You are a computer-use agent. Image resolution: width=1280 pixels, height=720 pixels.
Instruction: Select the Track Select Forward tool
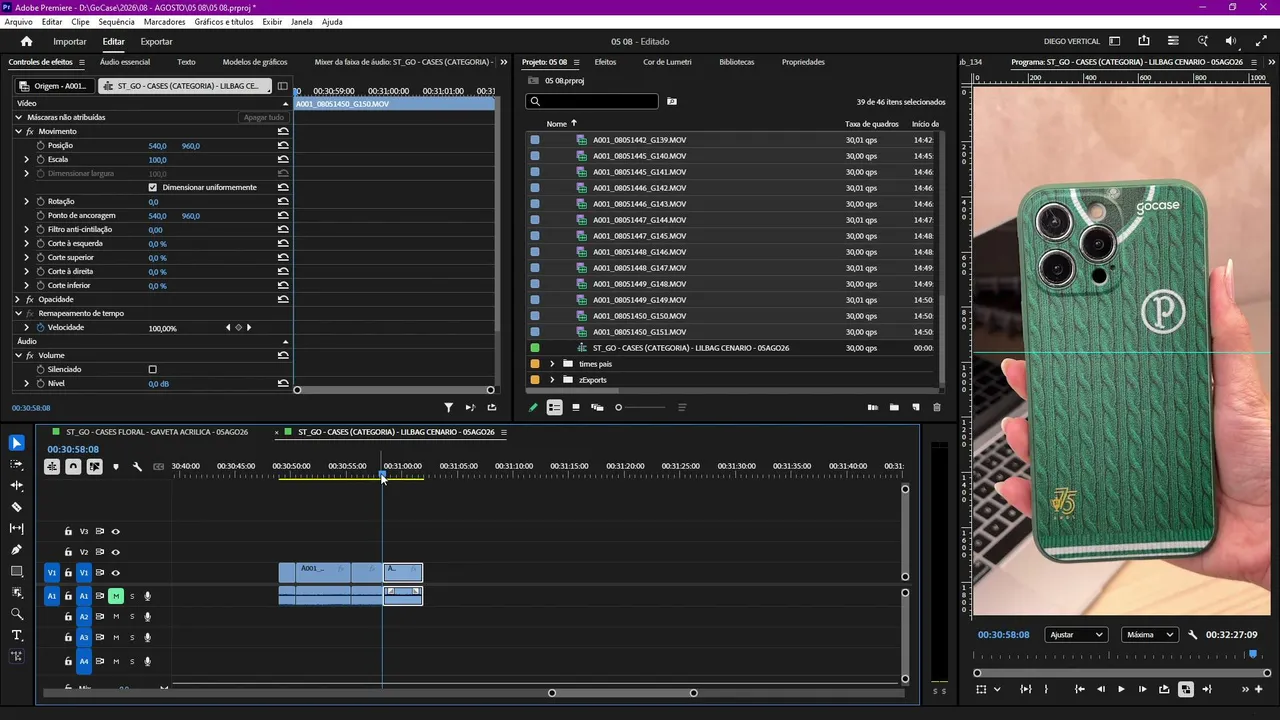(x=17, y=465)
